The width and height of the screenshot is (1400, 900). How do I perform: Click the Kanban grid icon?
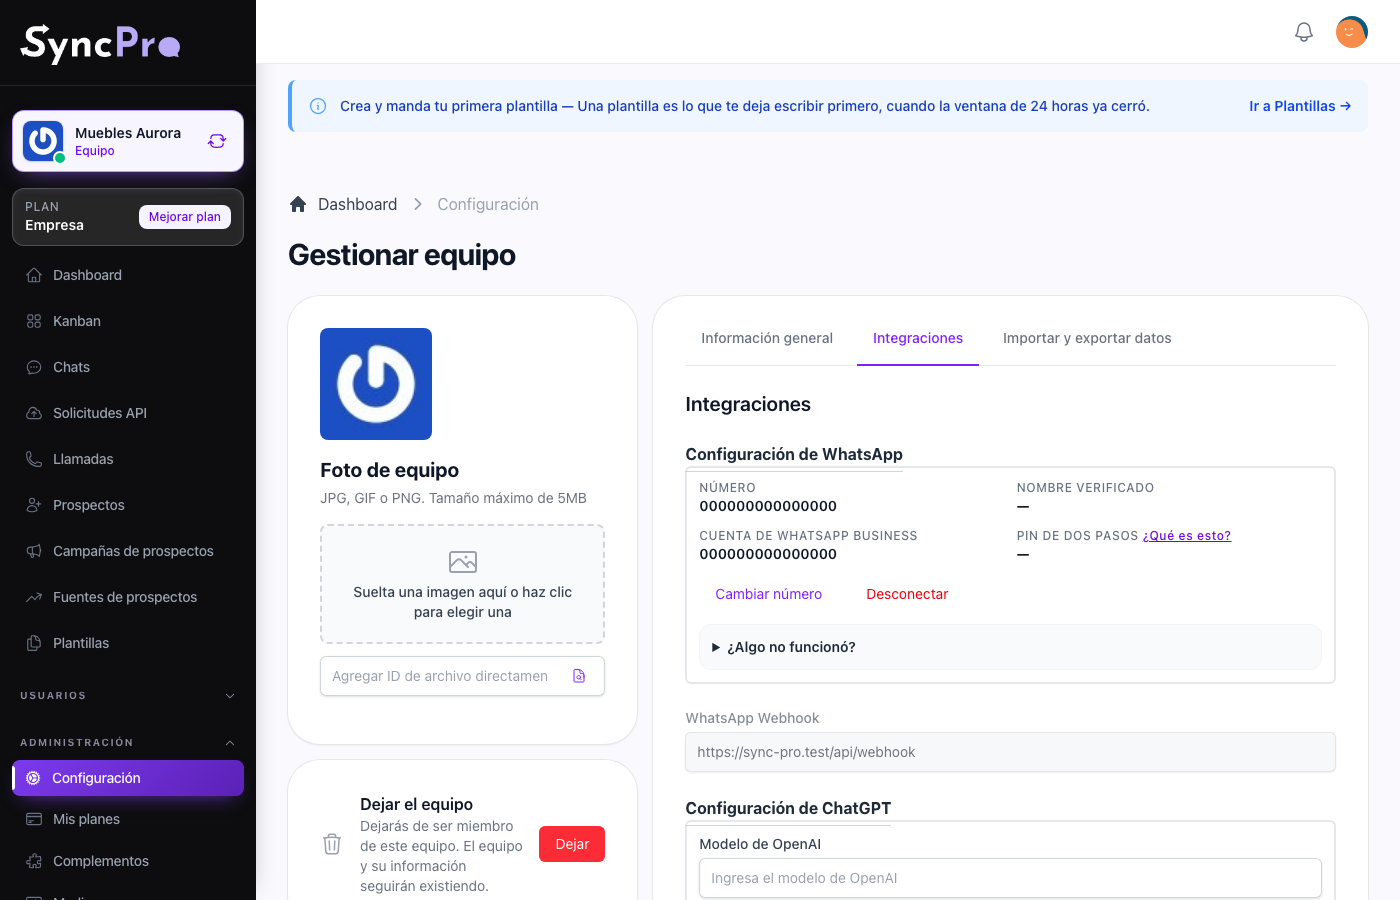point(34,321)
